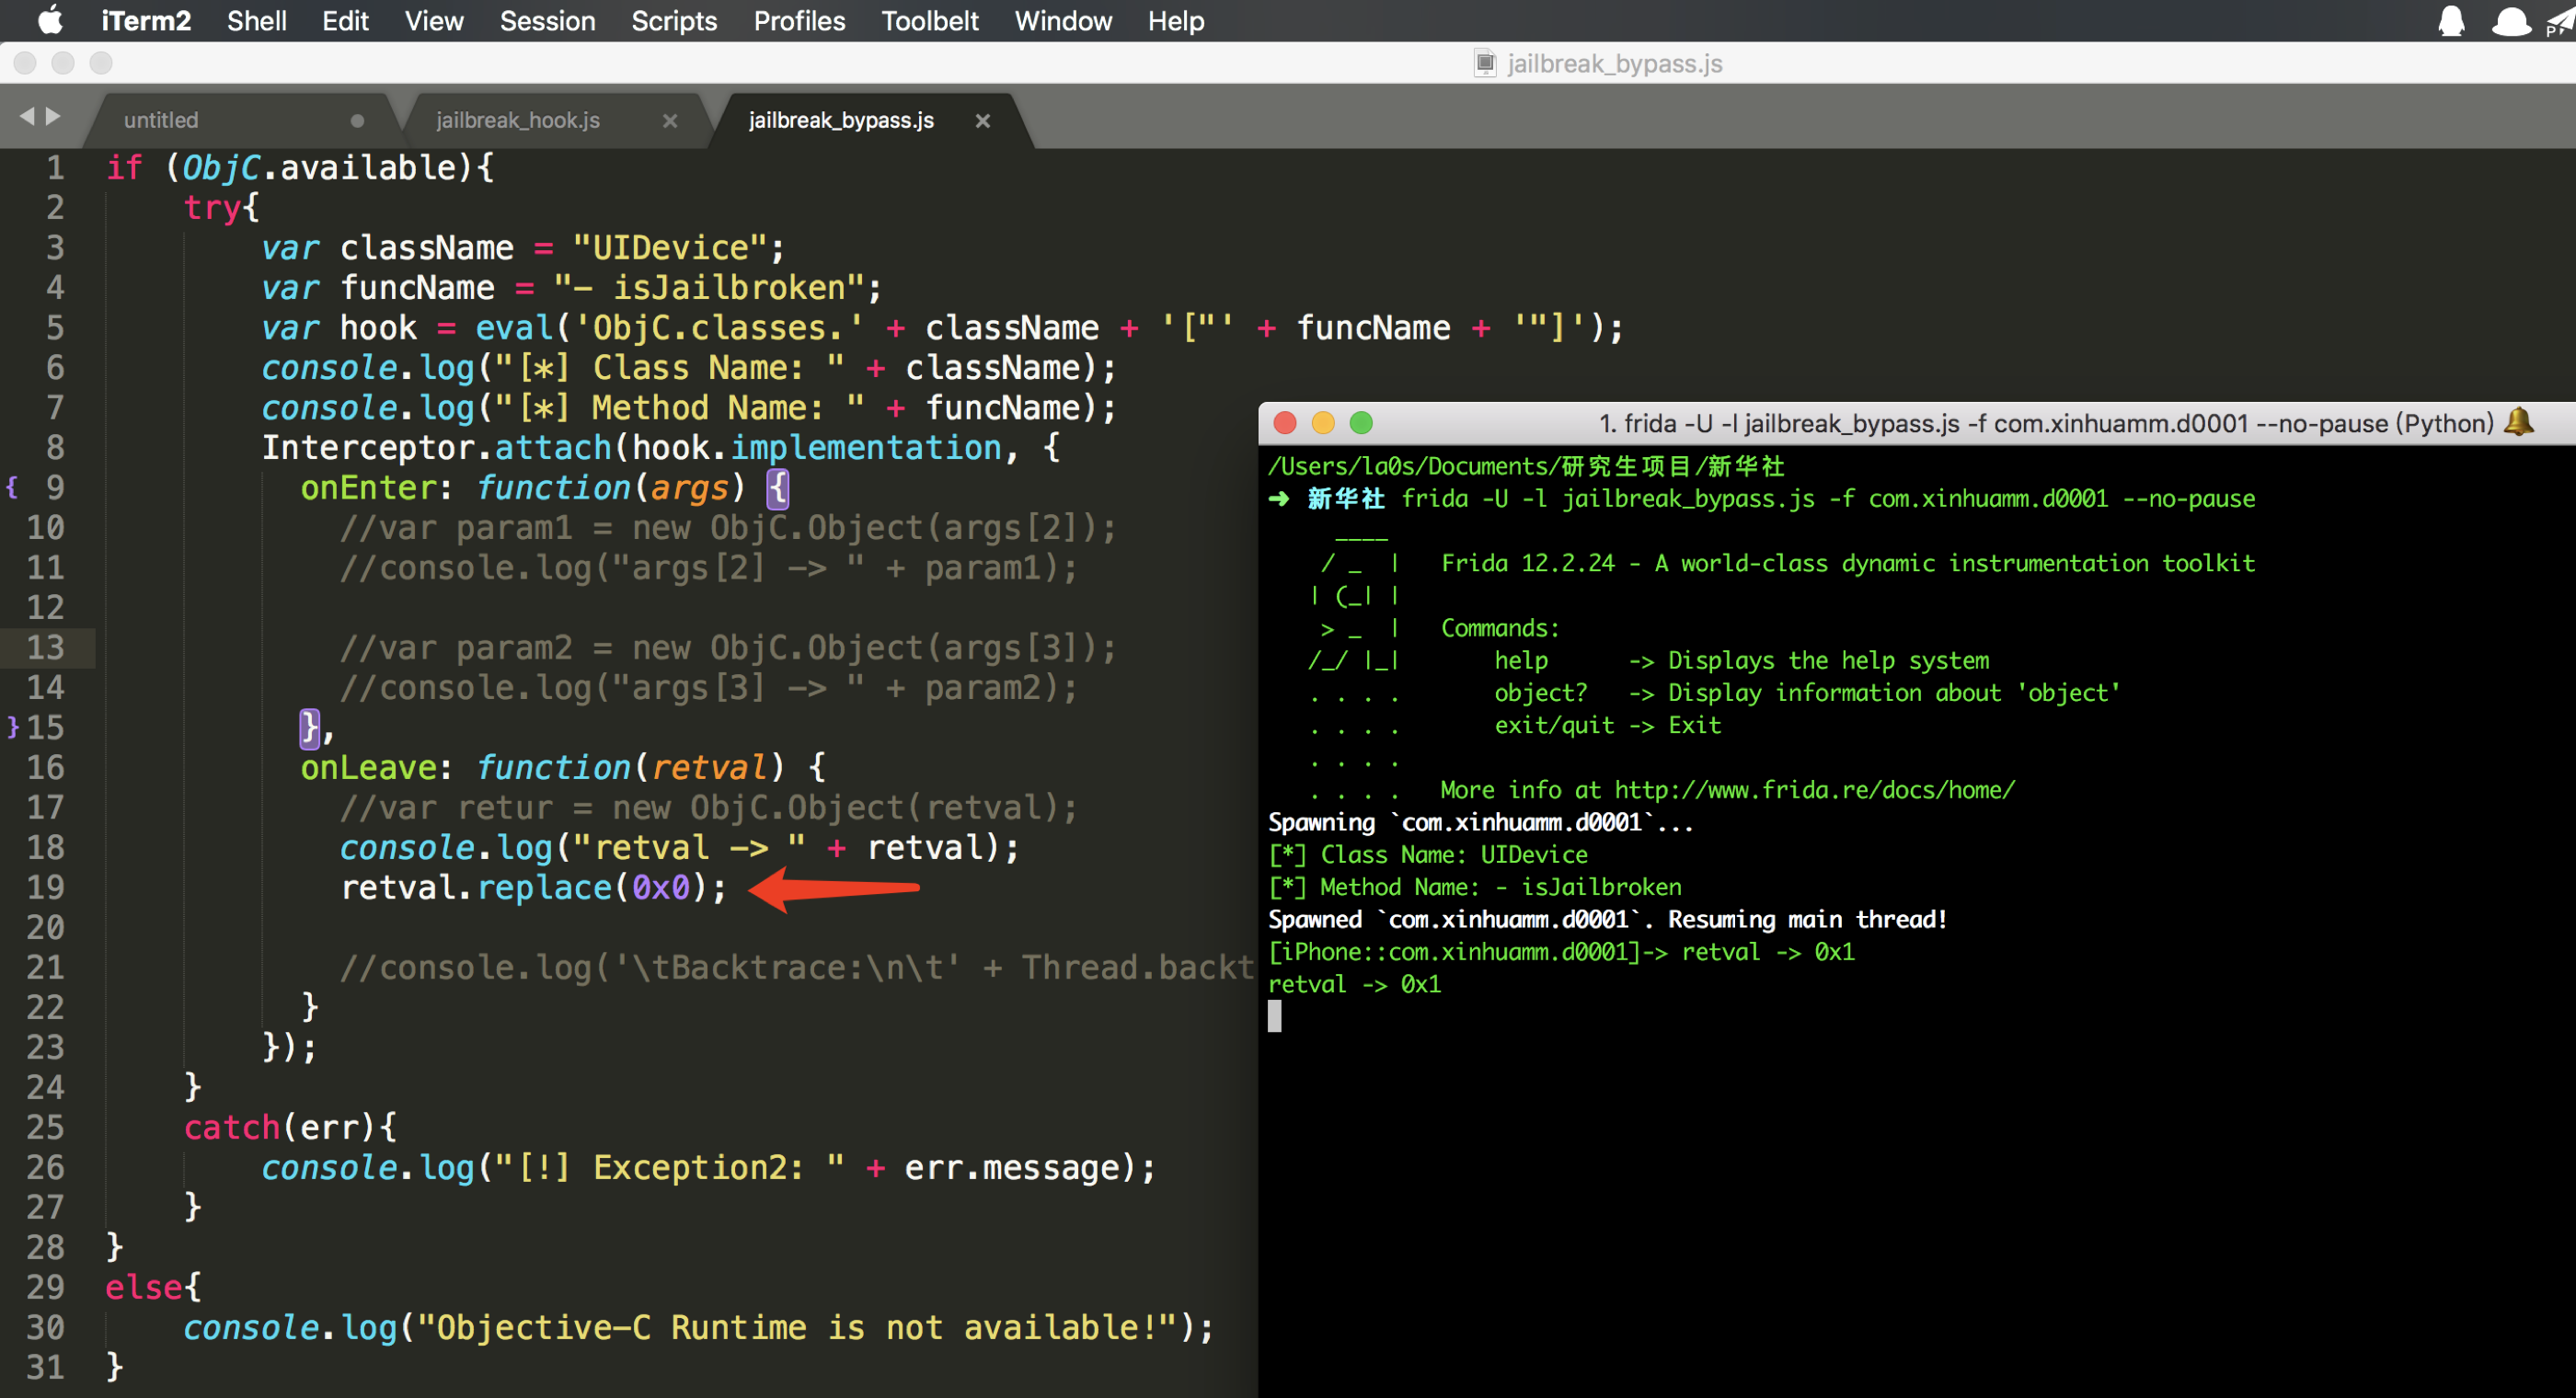Open the Scripts menu
This screenshot has width=2576, height=1398.
(673, 21)
